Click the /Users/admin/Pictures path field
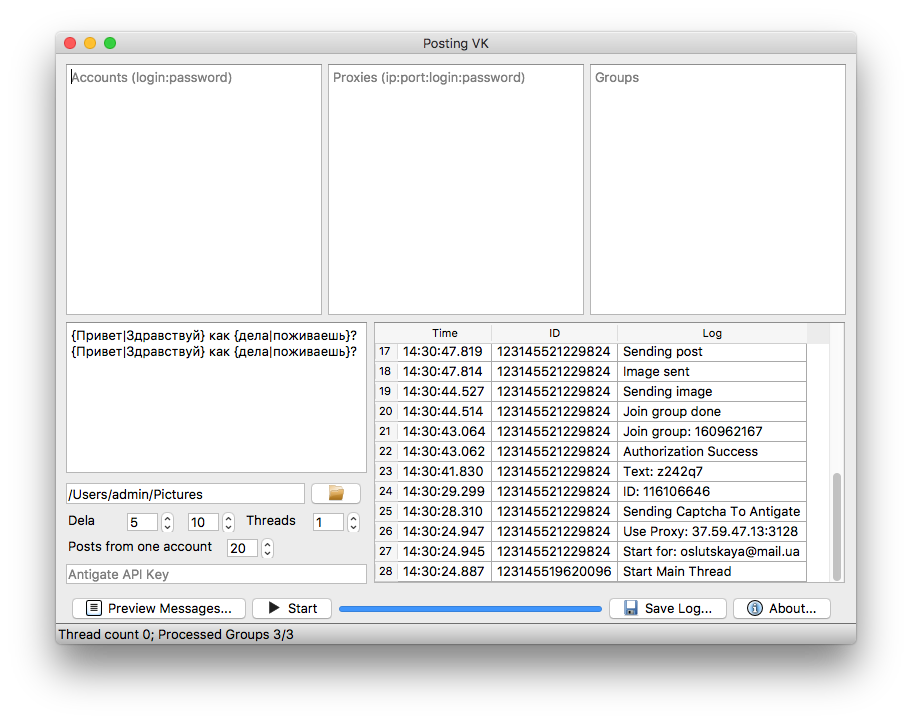 click(185, 494)
